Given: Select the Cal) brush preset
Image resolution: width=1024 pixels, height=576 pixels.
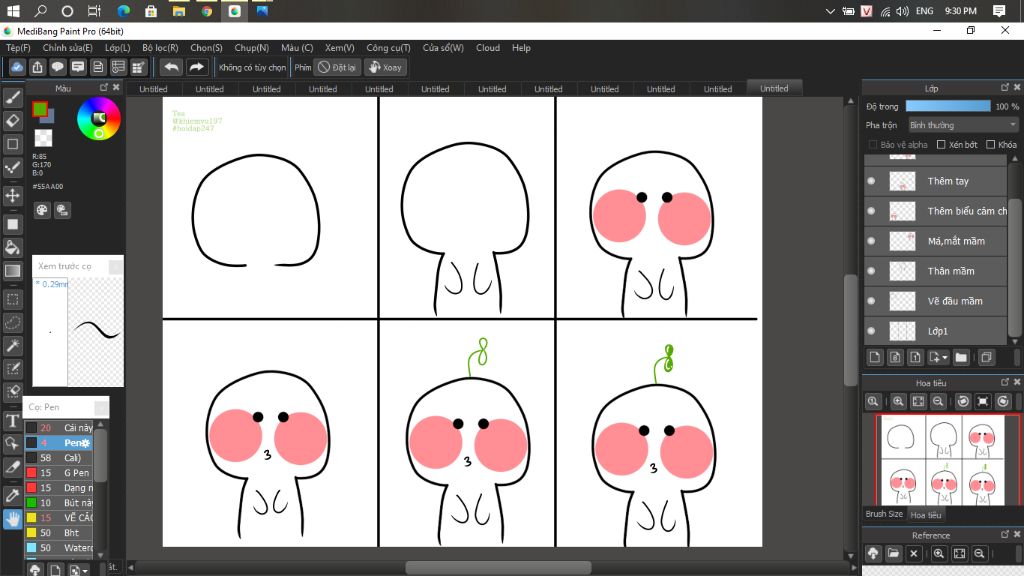Looking at the screenshot, I should [x=59, y=458].
